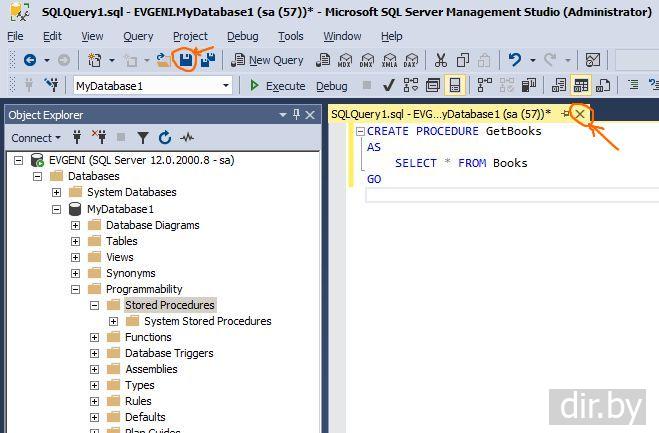Click the MDX query icon

tap(345, 61)
